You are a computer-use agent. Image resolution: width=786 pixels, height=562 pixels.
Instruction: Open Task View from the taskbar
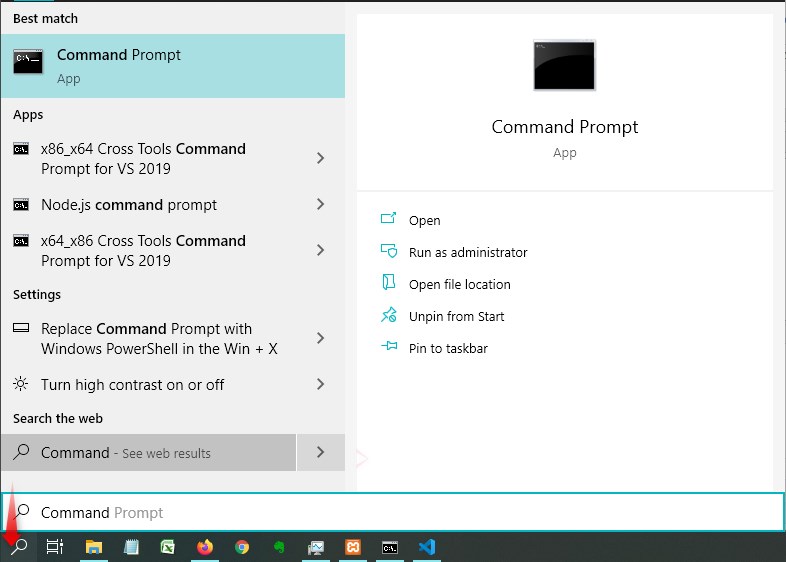point(55,547)
